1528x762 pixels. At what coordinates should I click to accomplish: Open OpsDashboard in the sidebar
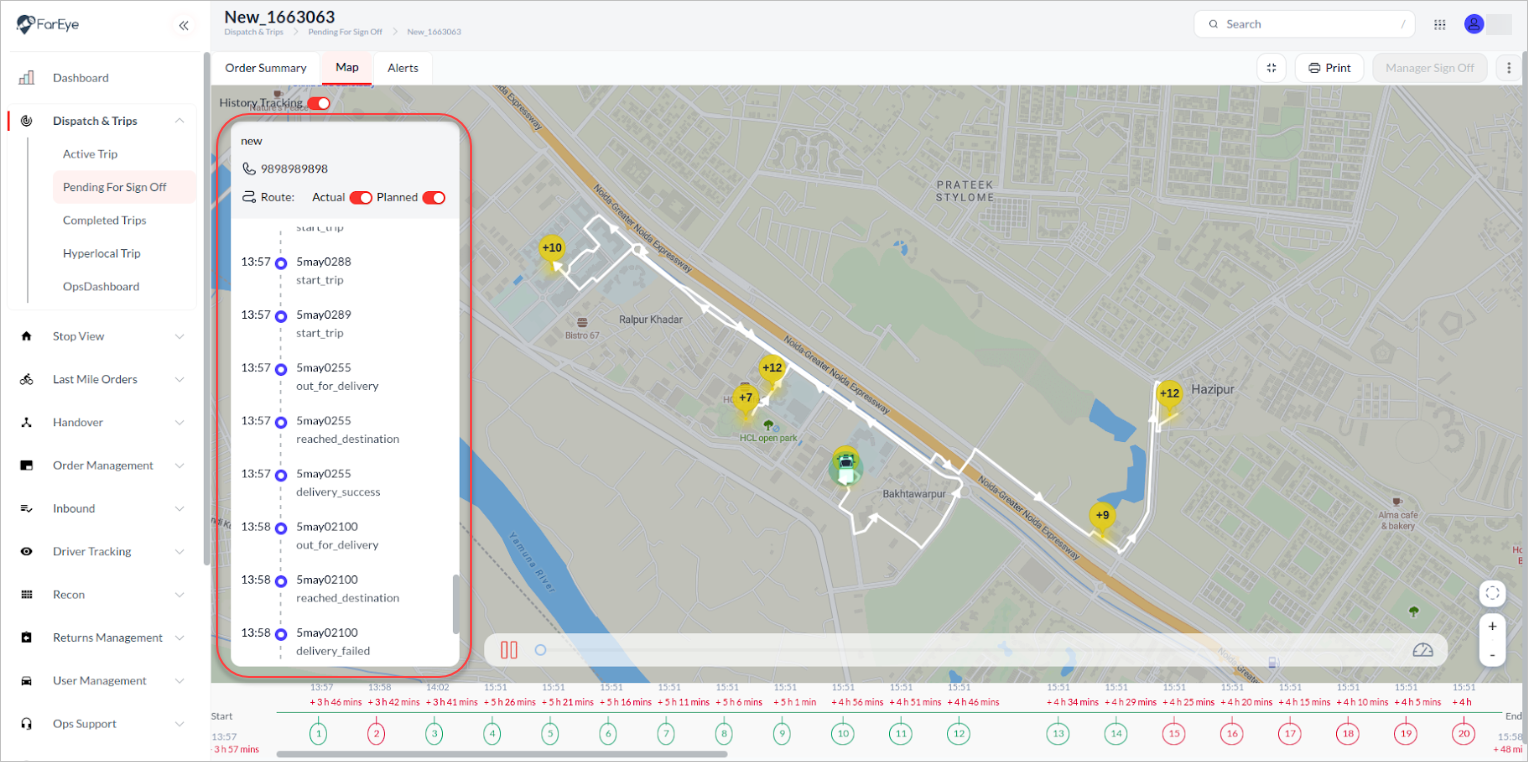point(101,286)
